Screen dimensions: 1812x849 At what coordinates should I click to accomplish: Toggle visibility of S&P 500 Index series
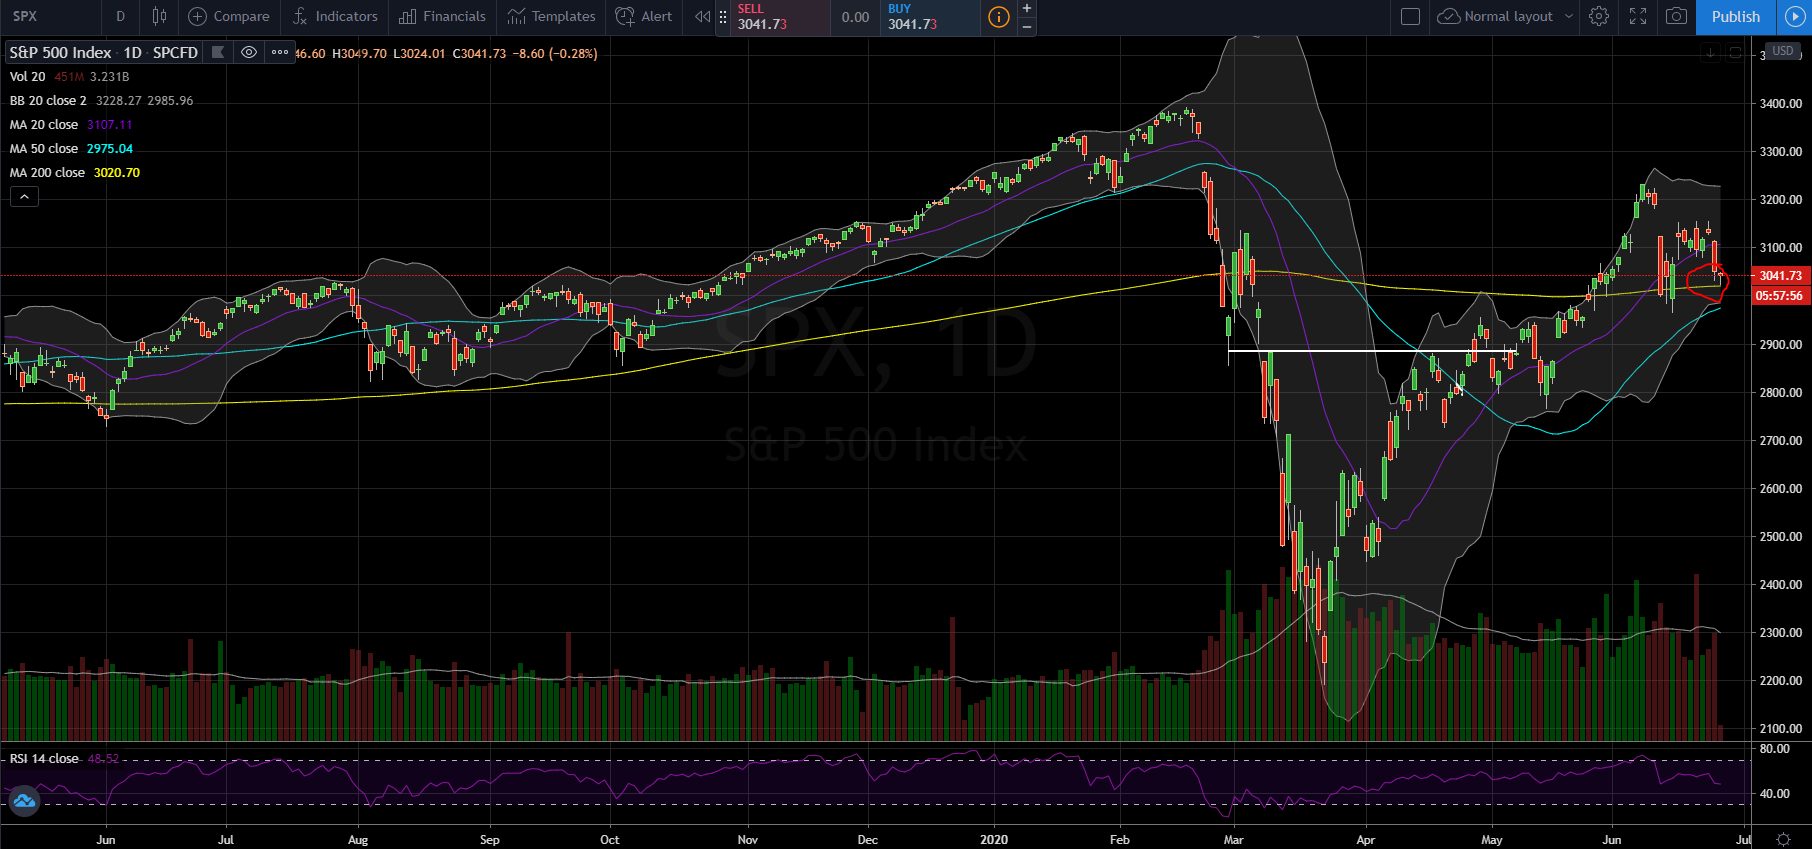point(249,52)
